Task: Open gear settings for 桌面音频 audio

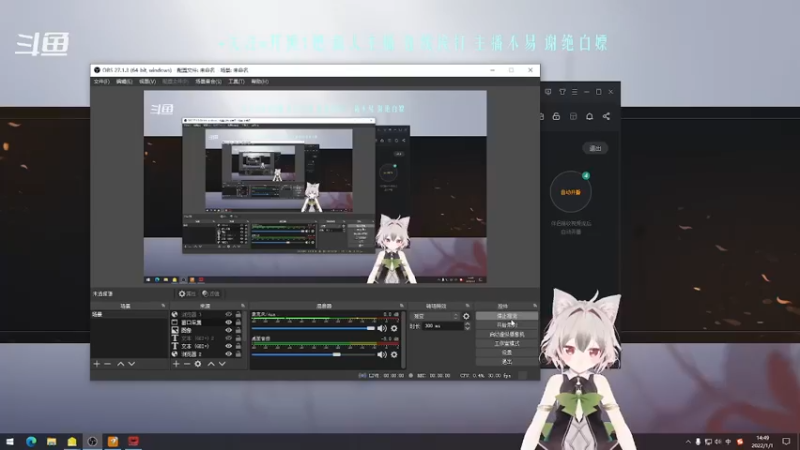Action: (x=394, y=354)
